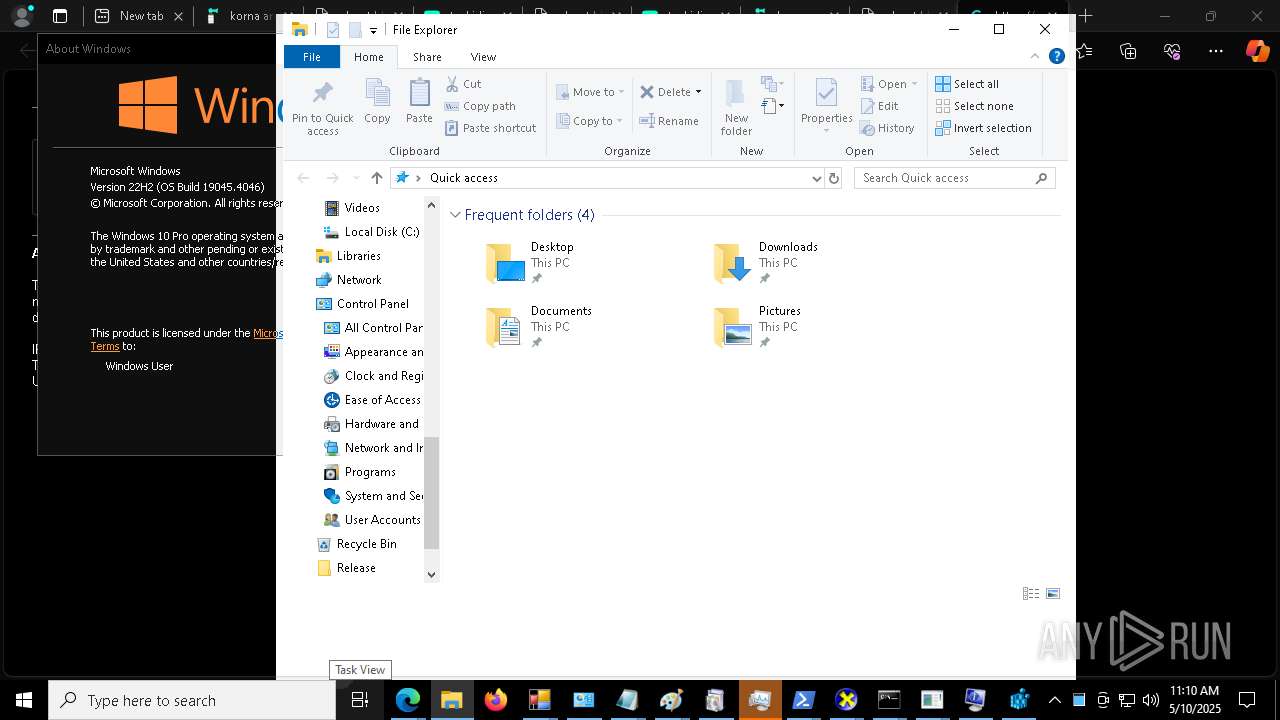1280x720 pixels.
Task: Click the Task View taskbar button
Action: point(360,700)
